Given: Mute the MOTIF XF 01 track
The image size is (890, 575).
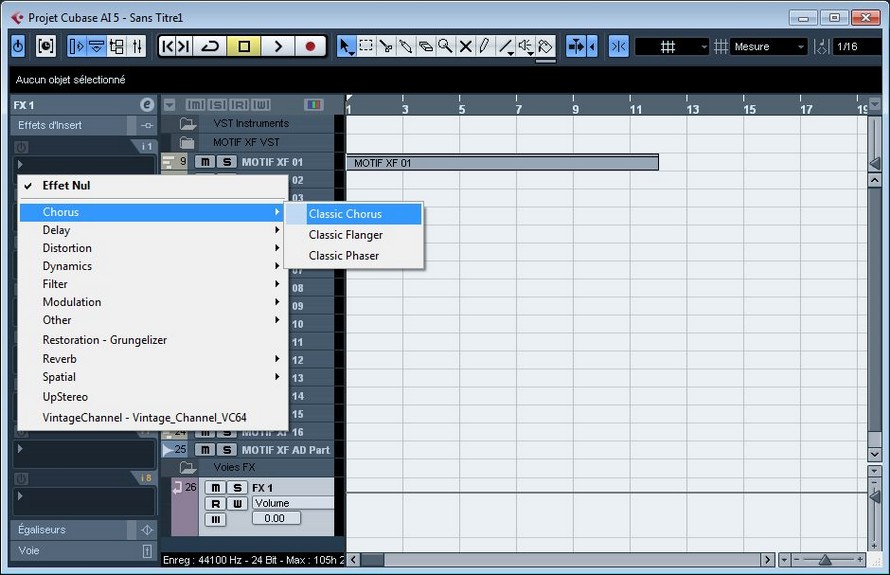Looking at the screenshot, I should click(x=205, y=162).
